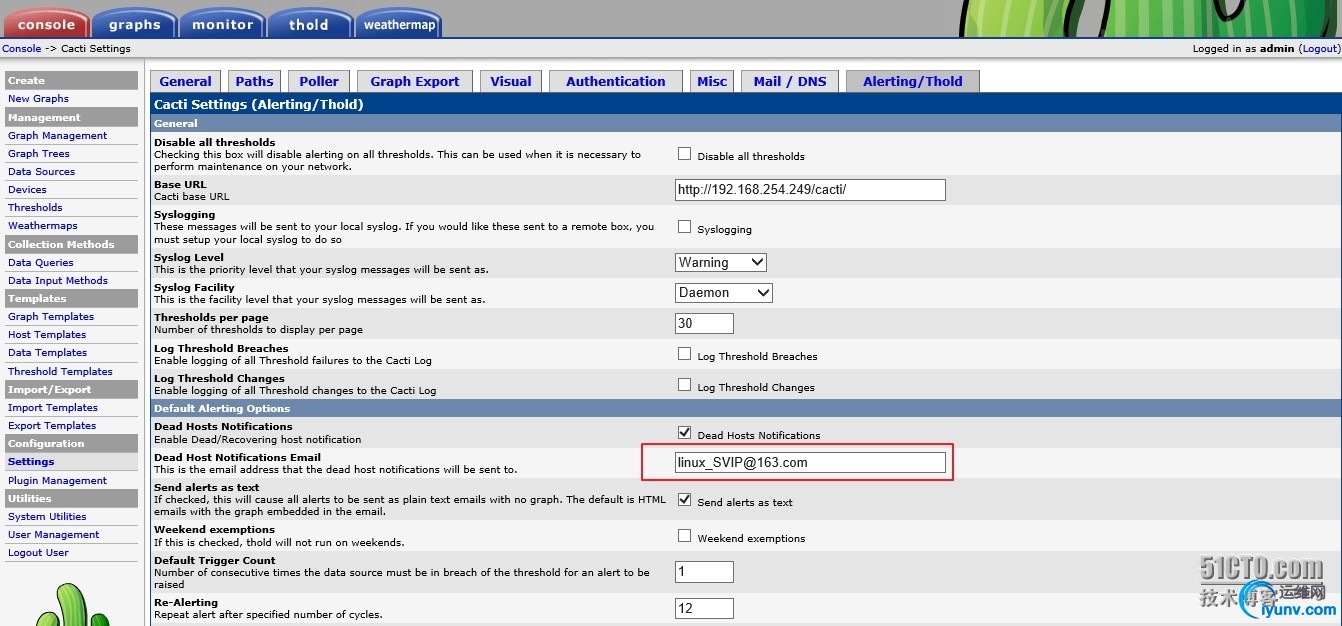
Task: Enable the Weekend exemptions checkbox
Action: click(x=685, y=536)
